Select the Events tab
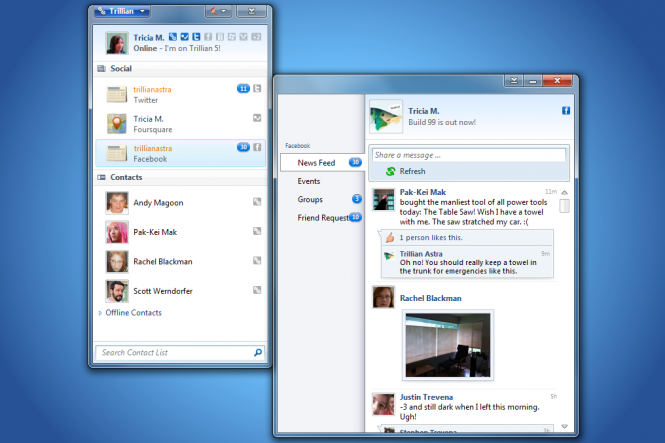Screen dimensions: 665x443 click(321, 181)
